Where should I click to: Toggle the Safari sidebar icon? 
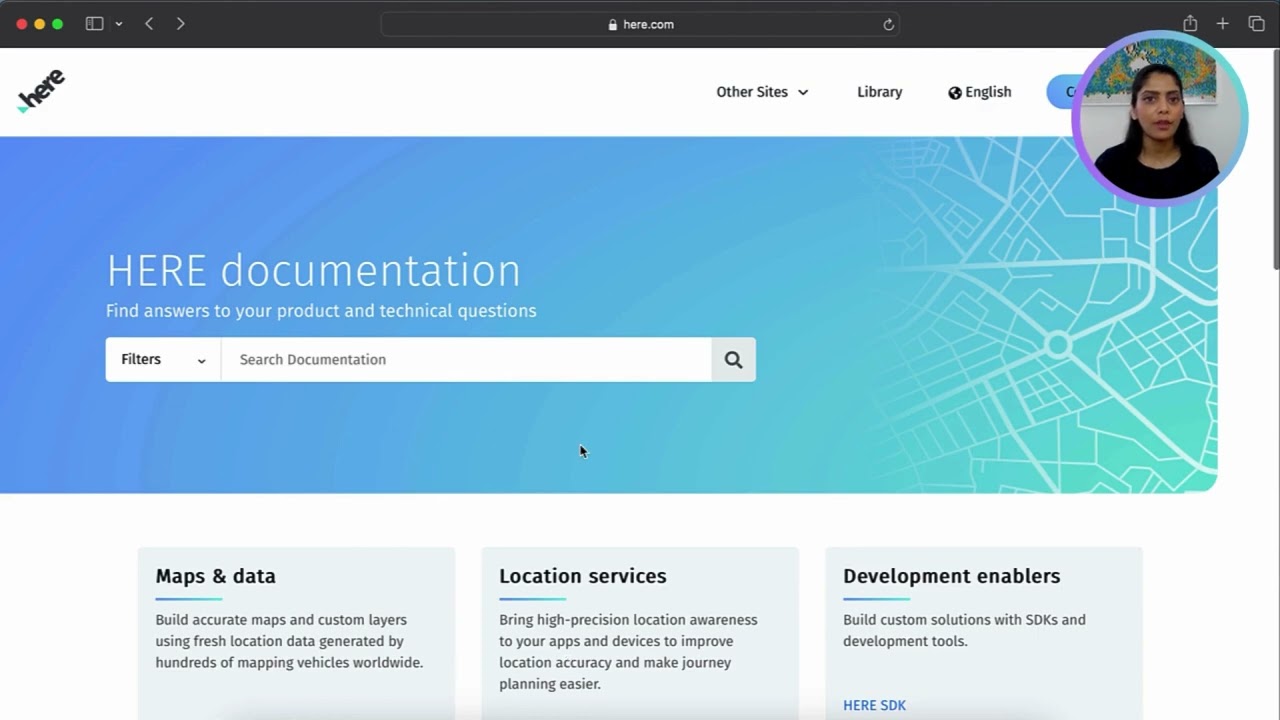(x=94, y=24)
